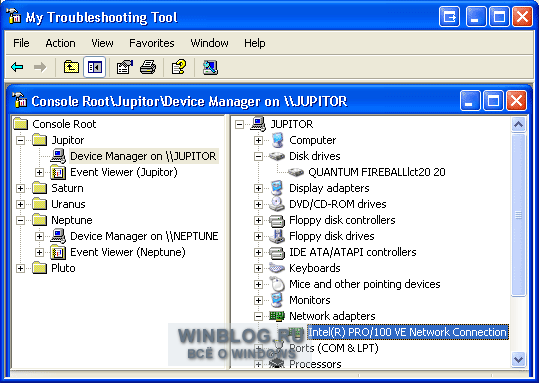Expand DVD/CD-ROM drives category

click(258, 204)
